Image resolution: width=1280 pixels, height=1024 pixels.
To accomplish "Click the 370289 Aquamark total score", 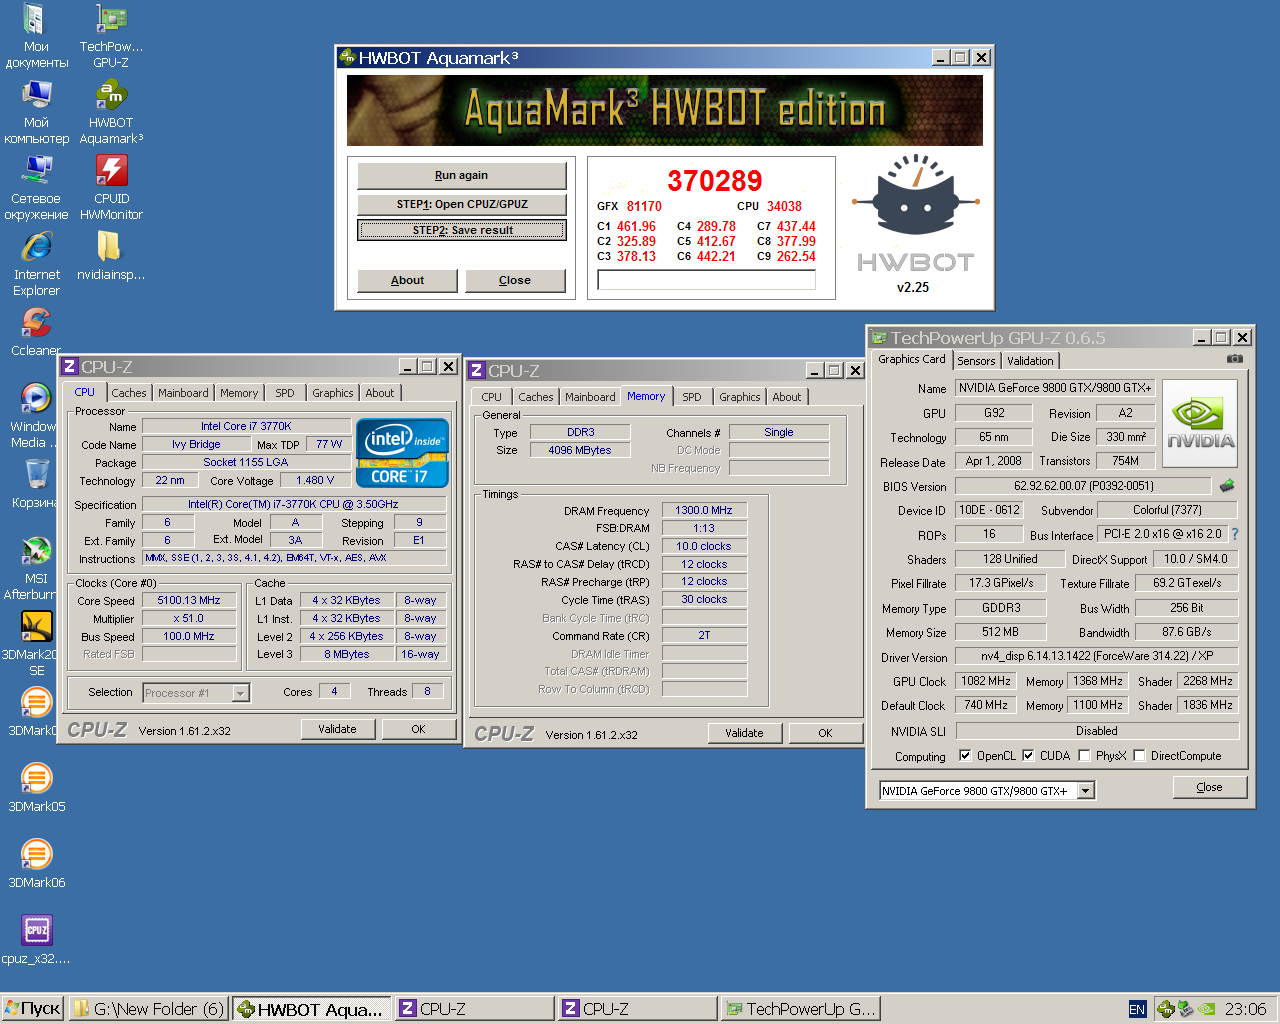I will (715, 181).
